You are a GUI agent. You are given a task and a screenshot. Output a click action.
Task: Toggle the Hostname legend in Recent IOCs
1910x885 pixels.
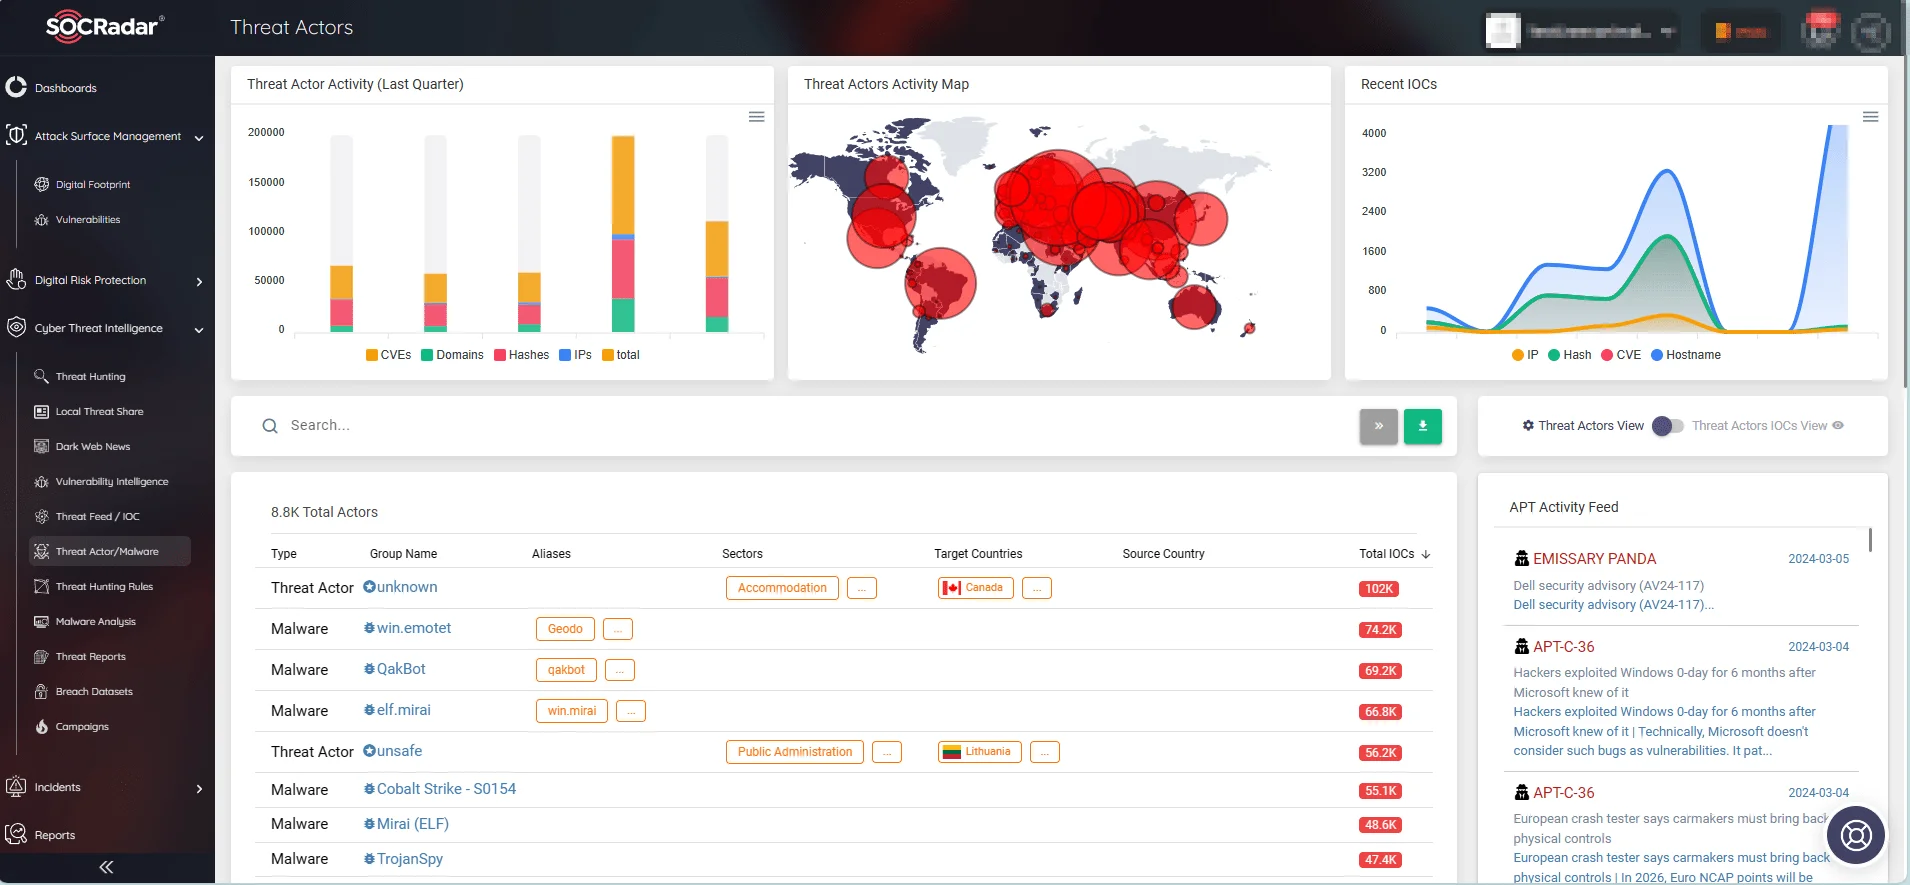(x=1686, y=355)
